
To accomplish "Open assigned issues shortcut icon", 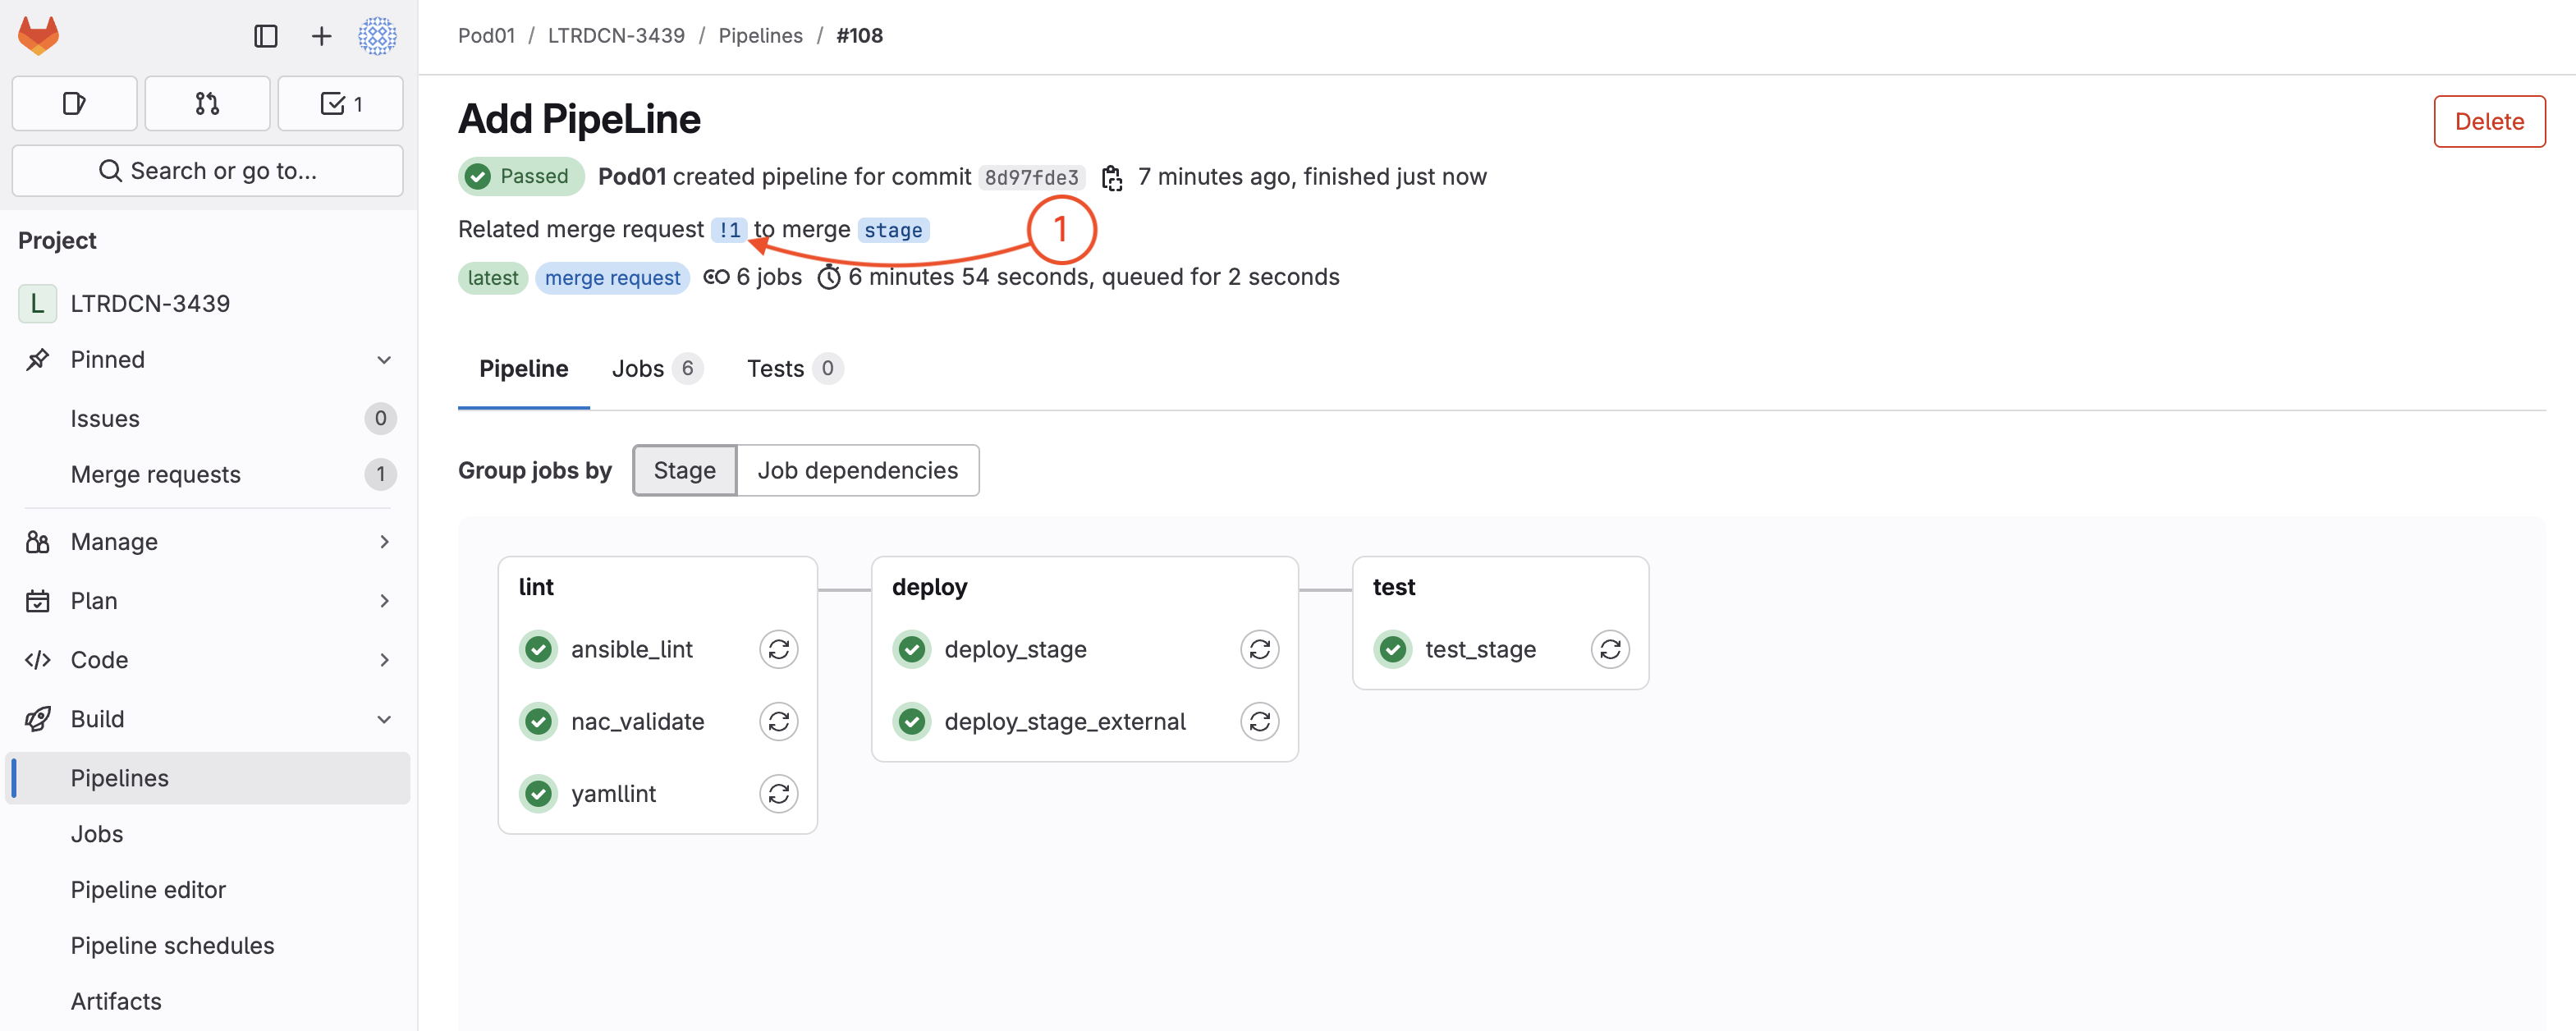I will 74,103.
